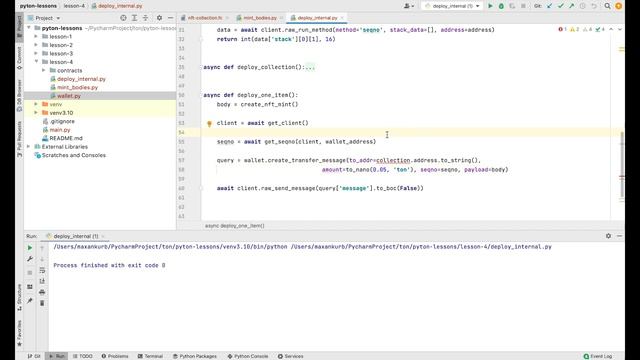Viewport: 640px width, 360px height.
Task: Update project via Git blue arrow icon
Action: tap(549, 6)
